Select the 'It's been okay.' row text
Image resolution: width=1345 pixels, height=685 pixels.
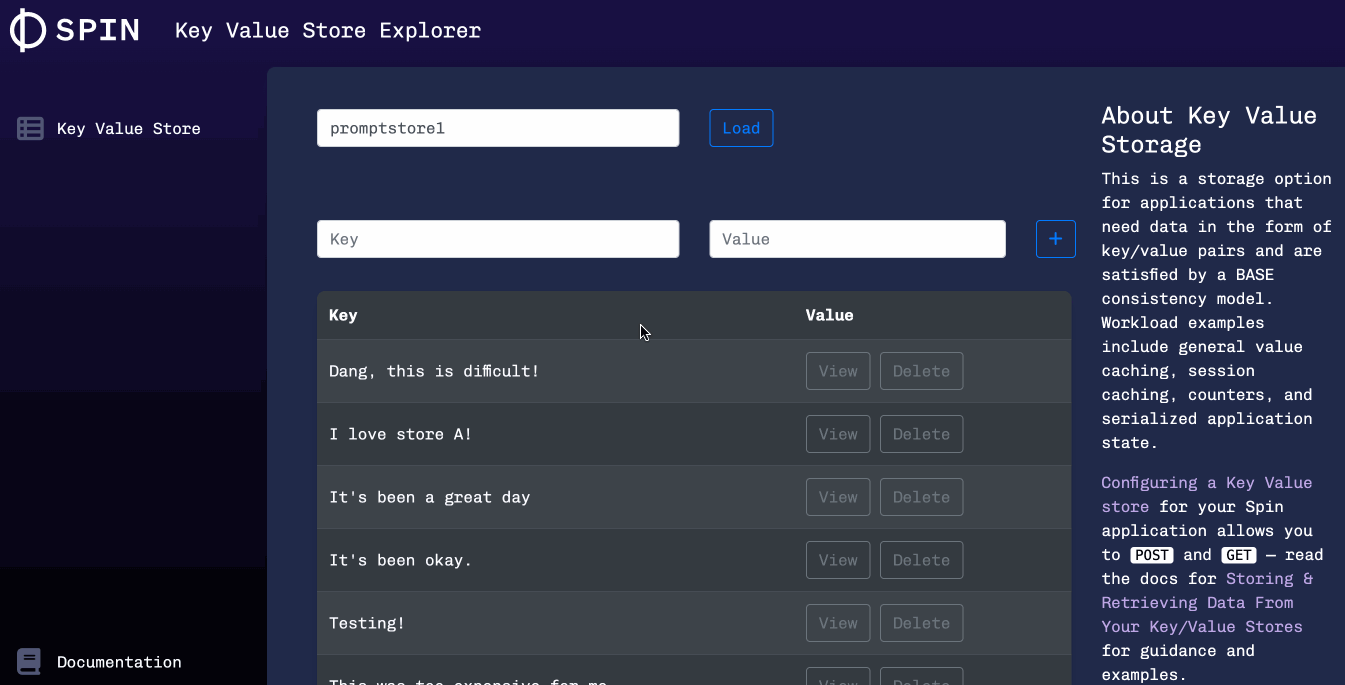(400, 560)
